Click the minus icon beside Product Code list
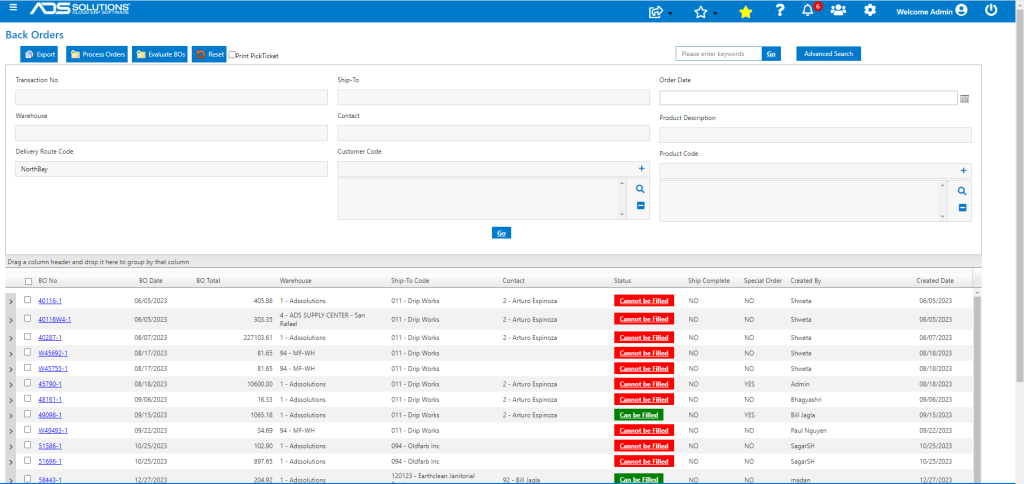This screenshot has height=484, width=1024. click(962, 208)
